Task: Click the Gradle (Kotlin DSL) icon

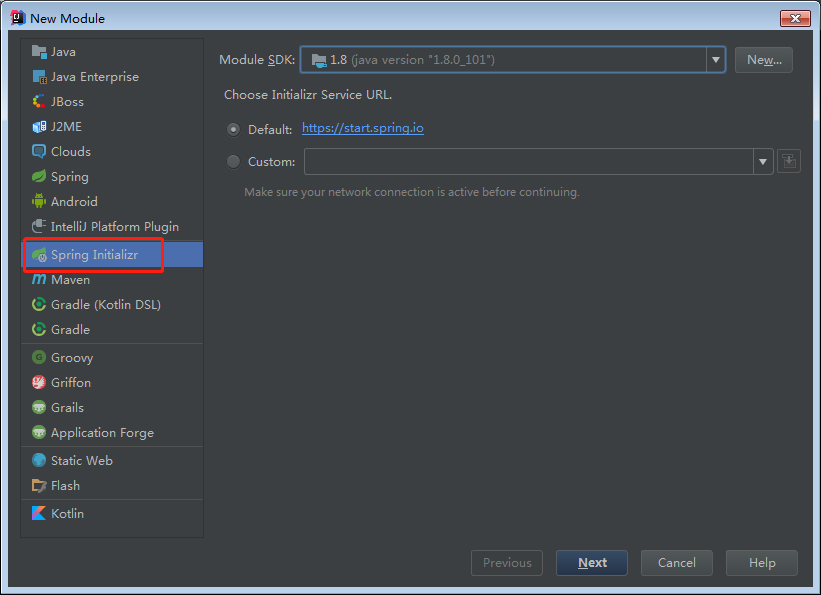Action: (39, 305)
